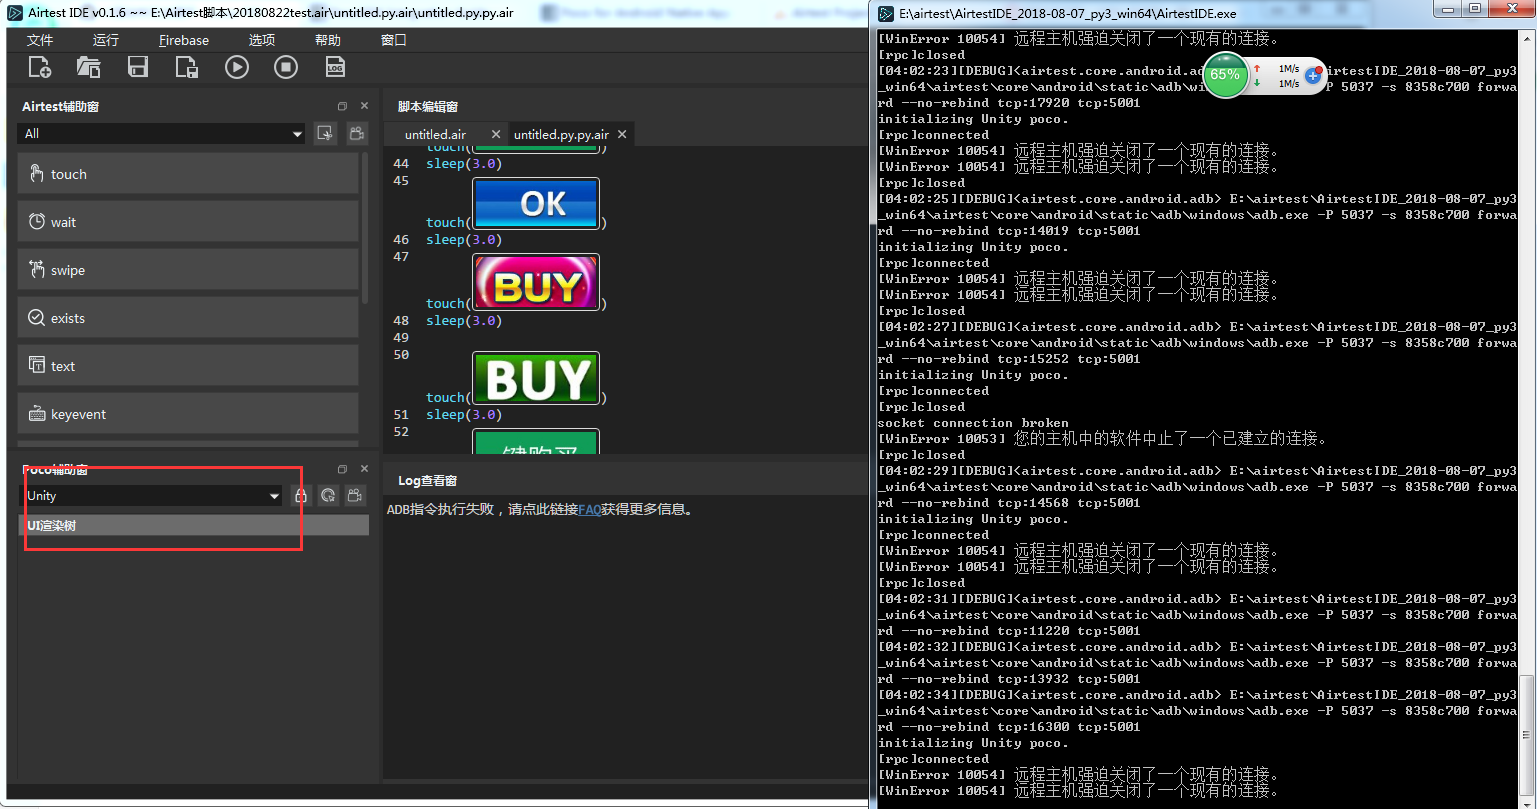The image size is (1537, 809).
Task: Save the current script via toolbar
Action: (138, 67)
